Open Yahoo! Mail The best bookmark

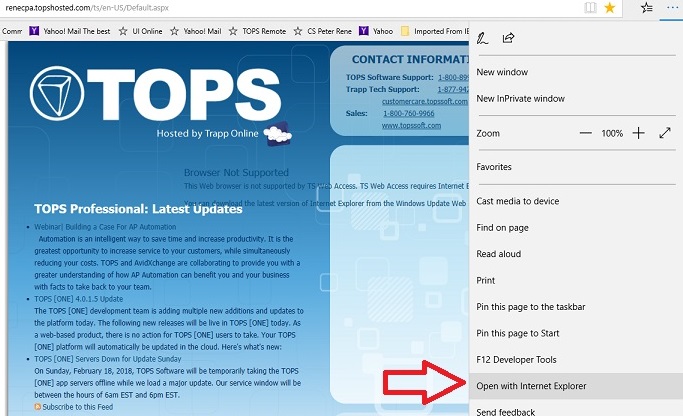(70, 31)
